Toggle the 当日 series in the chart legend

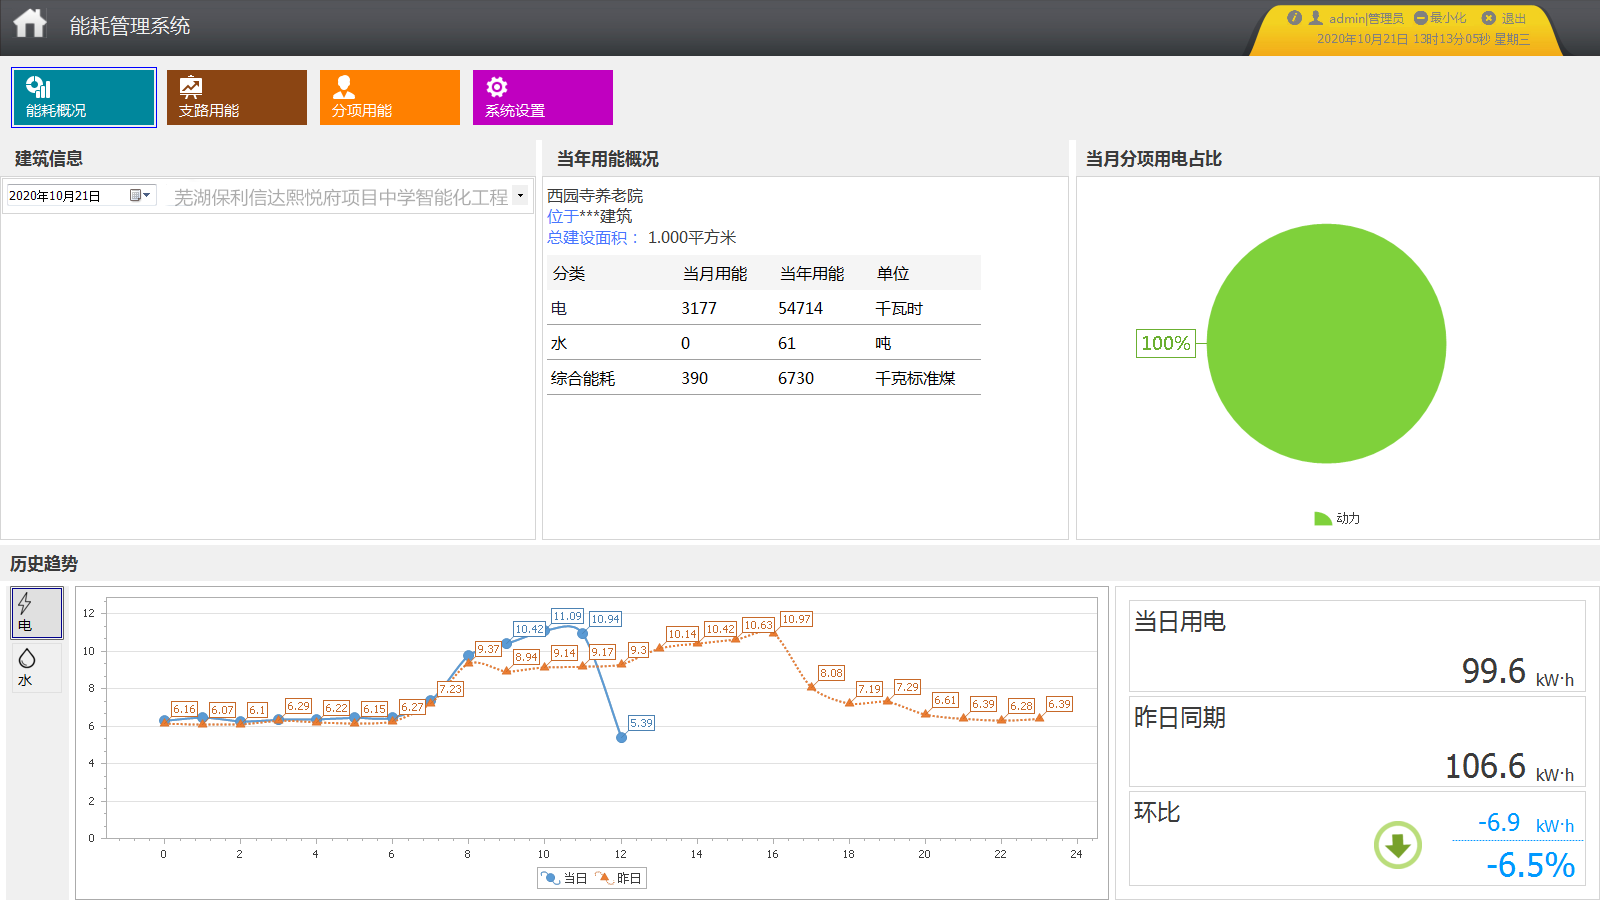tap(560, 877)
